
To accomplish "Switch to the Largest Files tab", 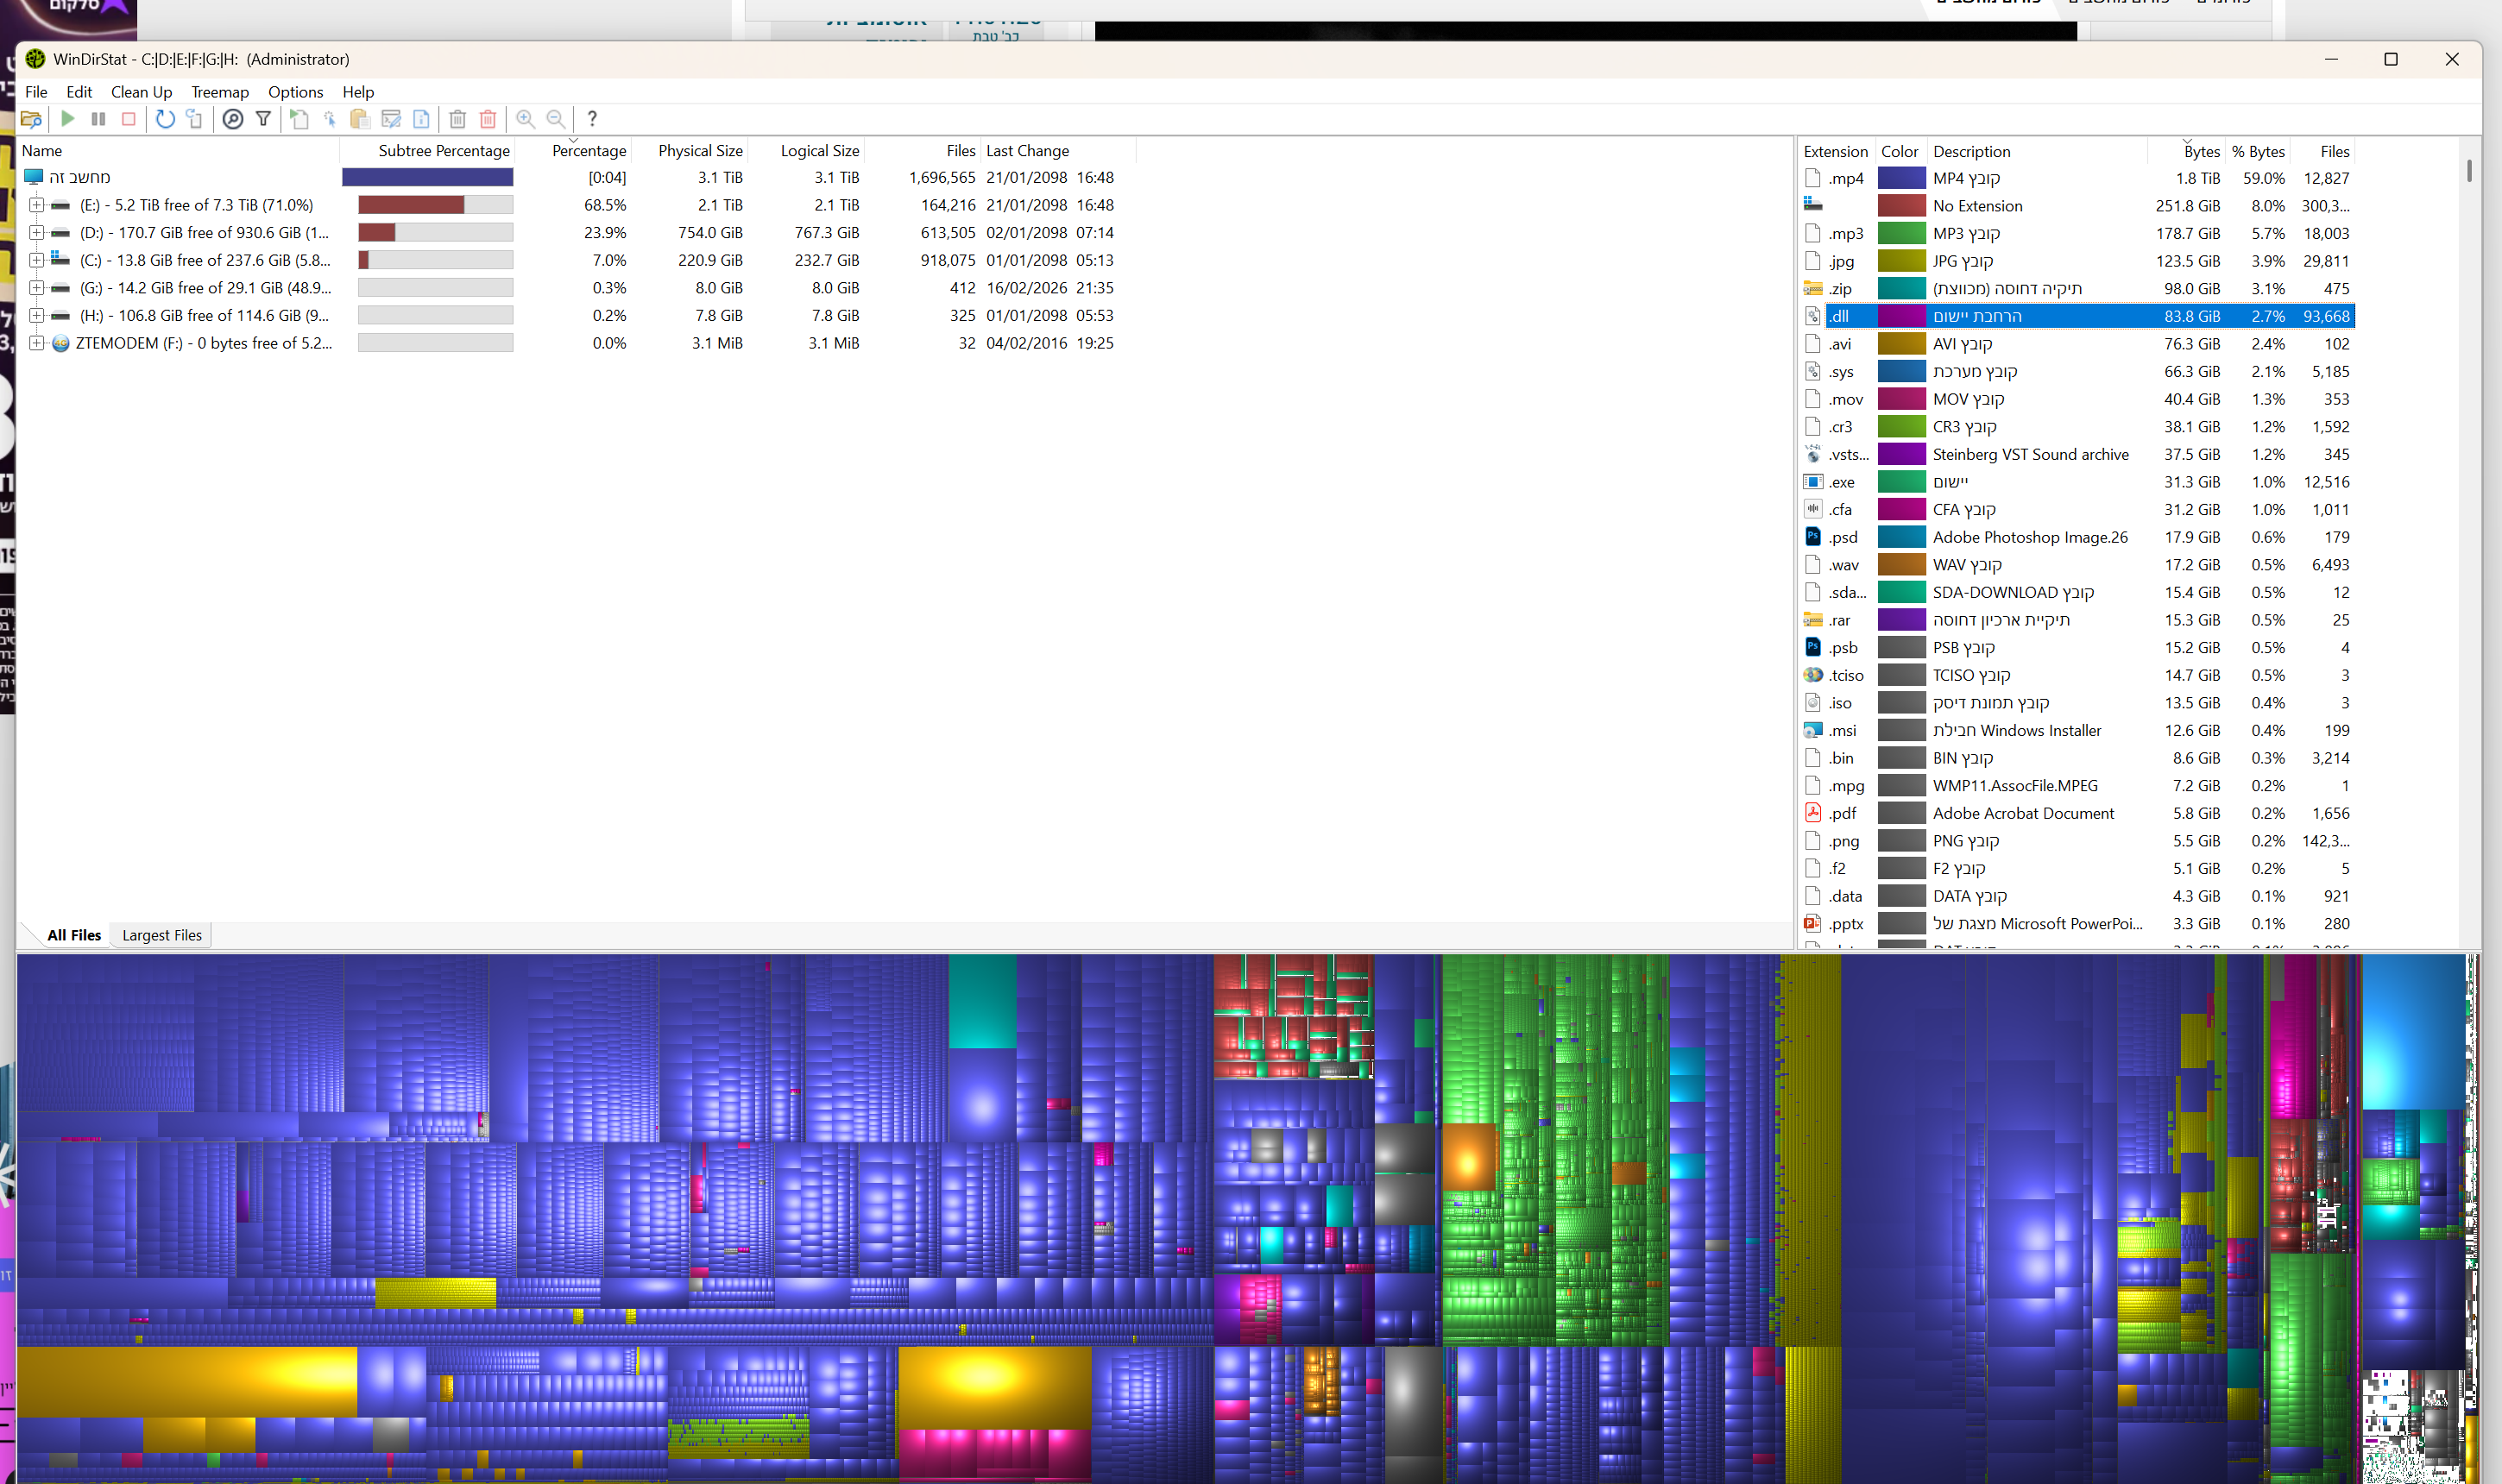I will pos(162,935).
